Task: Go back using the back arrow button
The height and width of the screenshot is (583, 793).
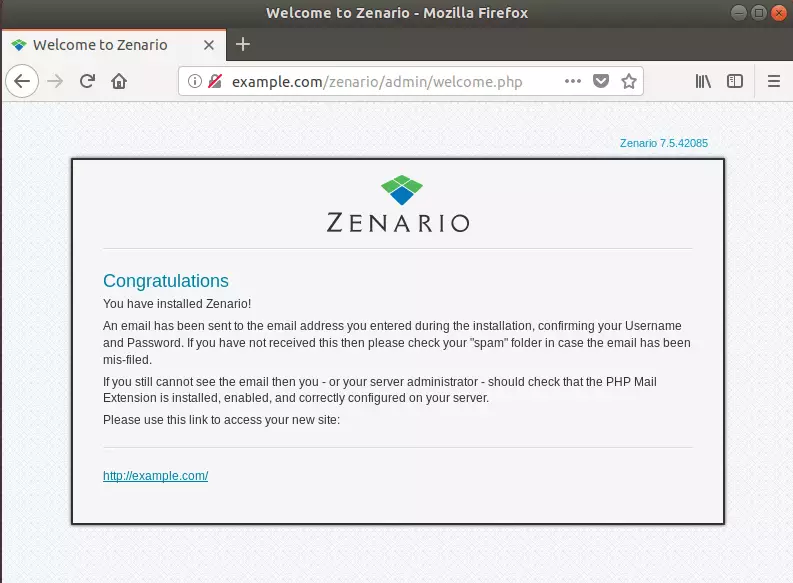Action: point(22,81)
